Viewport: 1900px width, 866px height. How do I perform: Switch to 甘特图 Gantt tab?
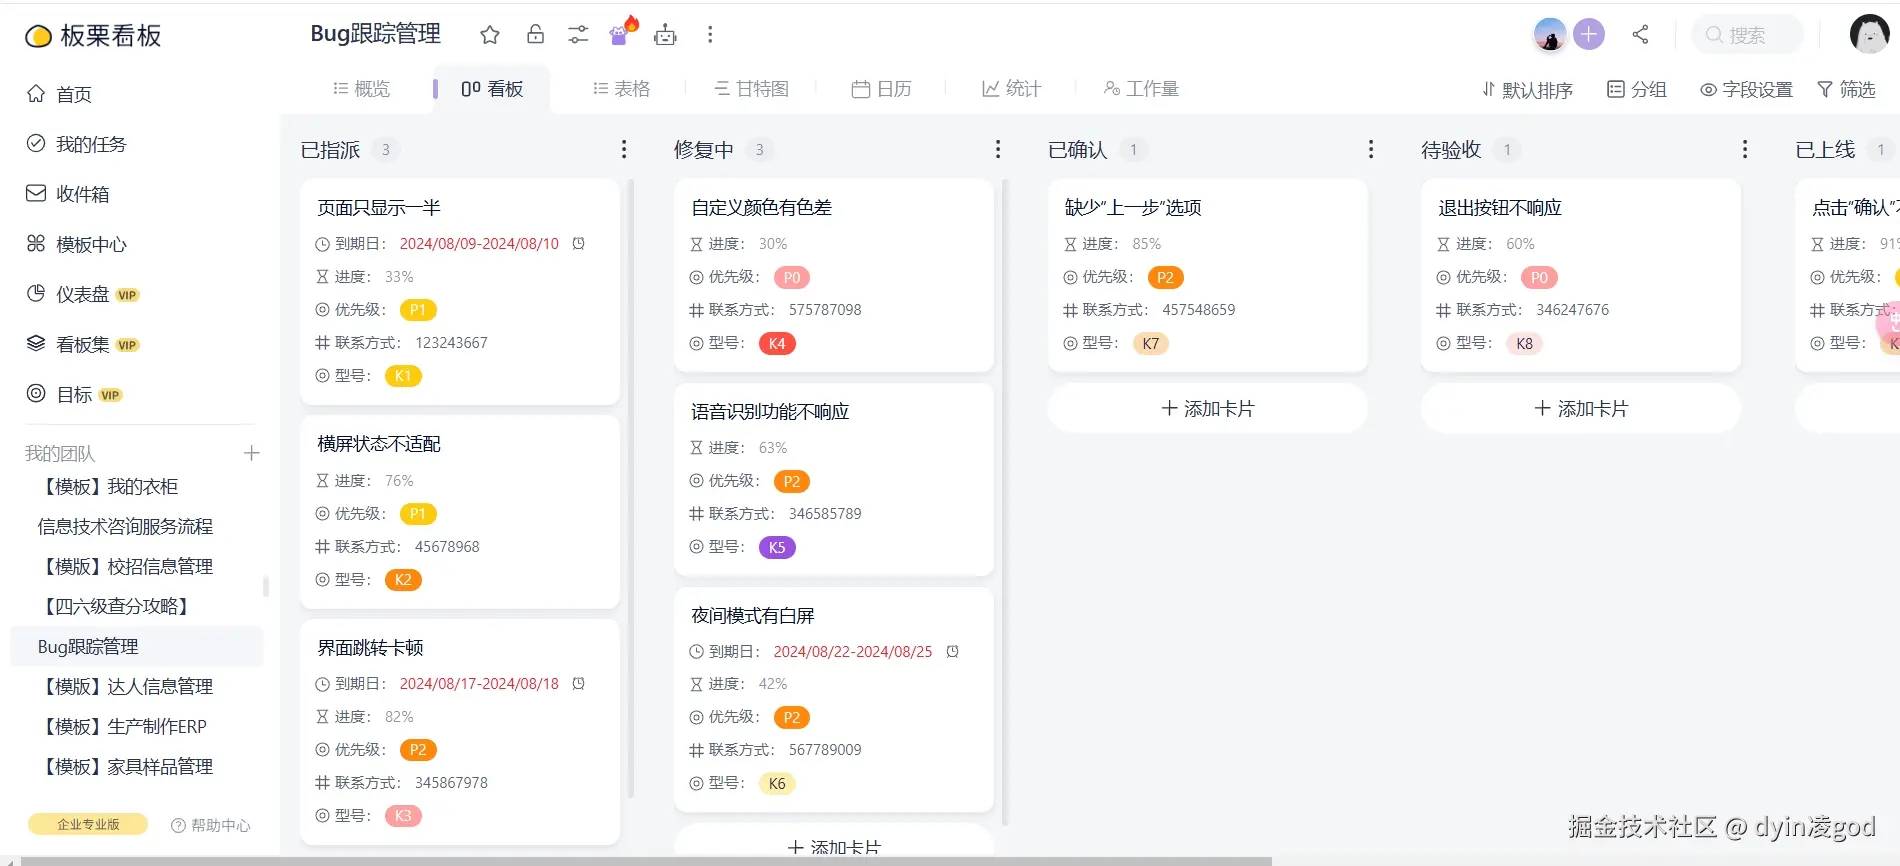tap(751, 89)
